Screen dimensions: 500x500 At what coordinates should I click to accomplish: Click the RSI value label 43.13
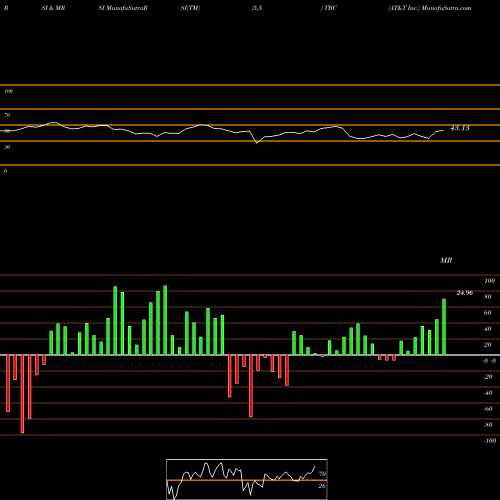(x=460, y=128)
